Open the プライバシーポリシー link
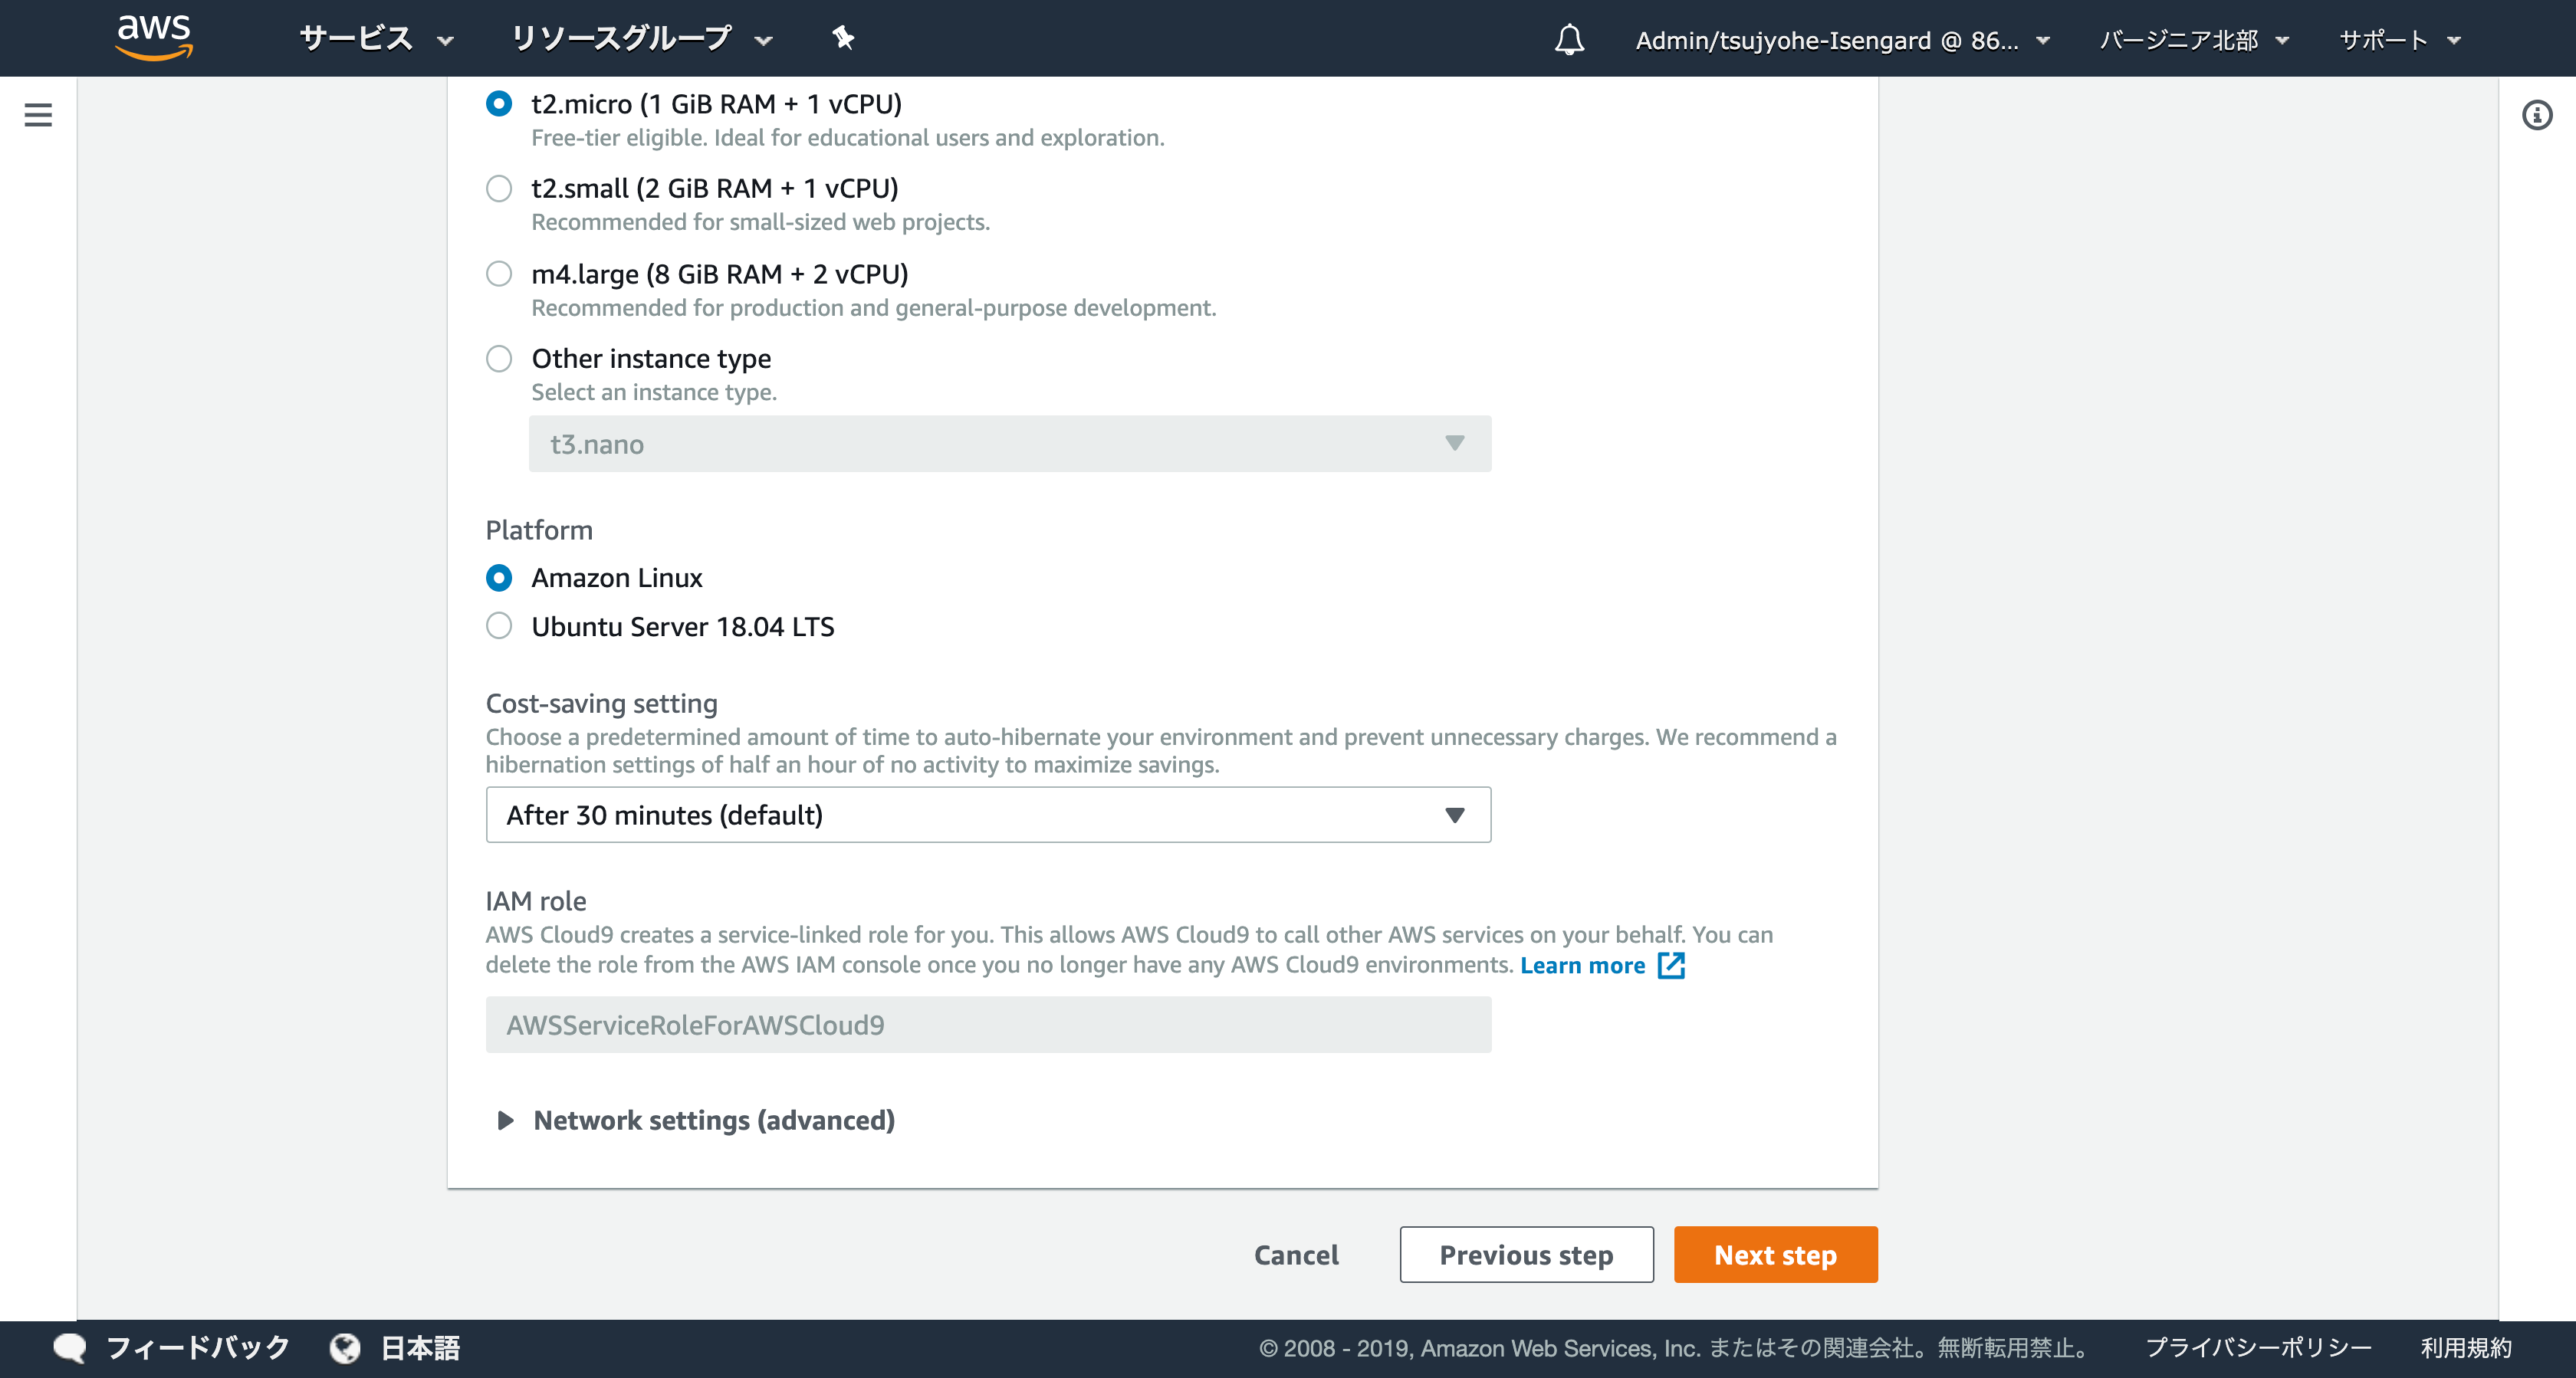Viewport: 2576px width, 1378px height. (x=2258, y=1348)
